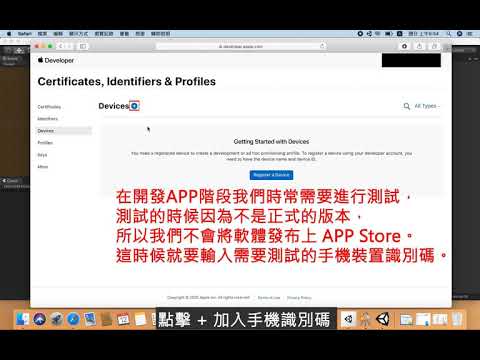Click the Apple Developer logo link

click(56, 60)
